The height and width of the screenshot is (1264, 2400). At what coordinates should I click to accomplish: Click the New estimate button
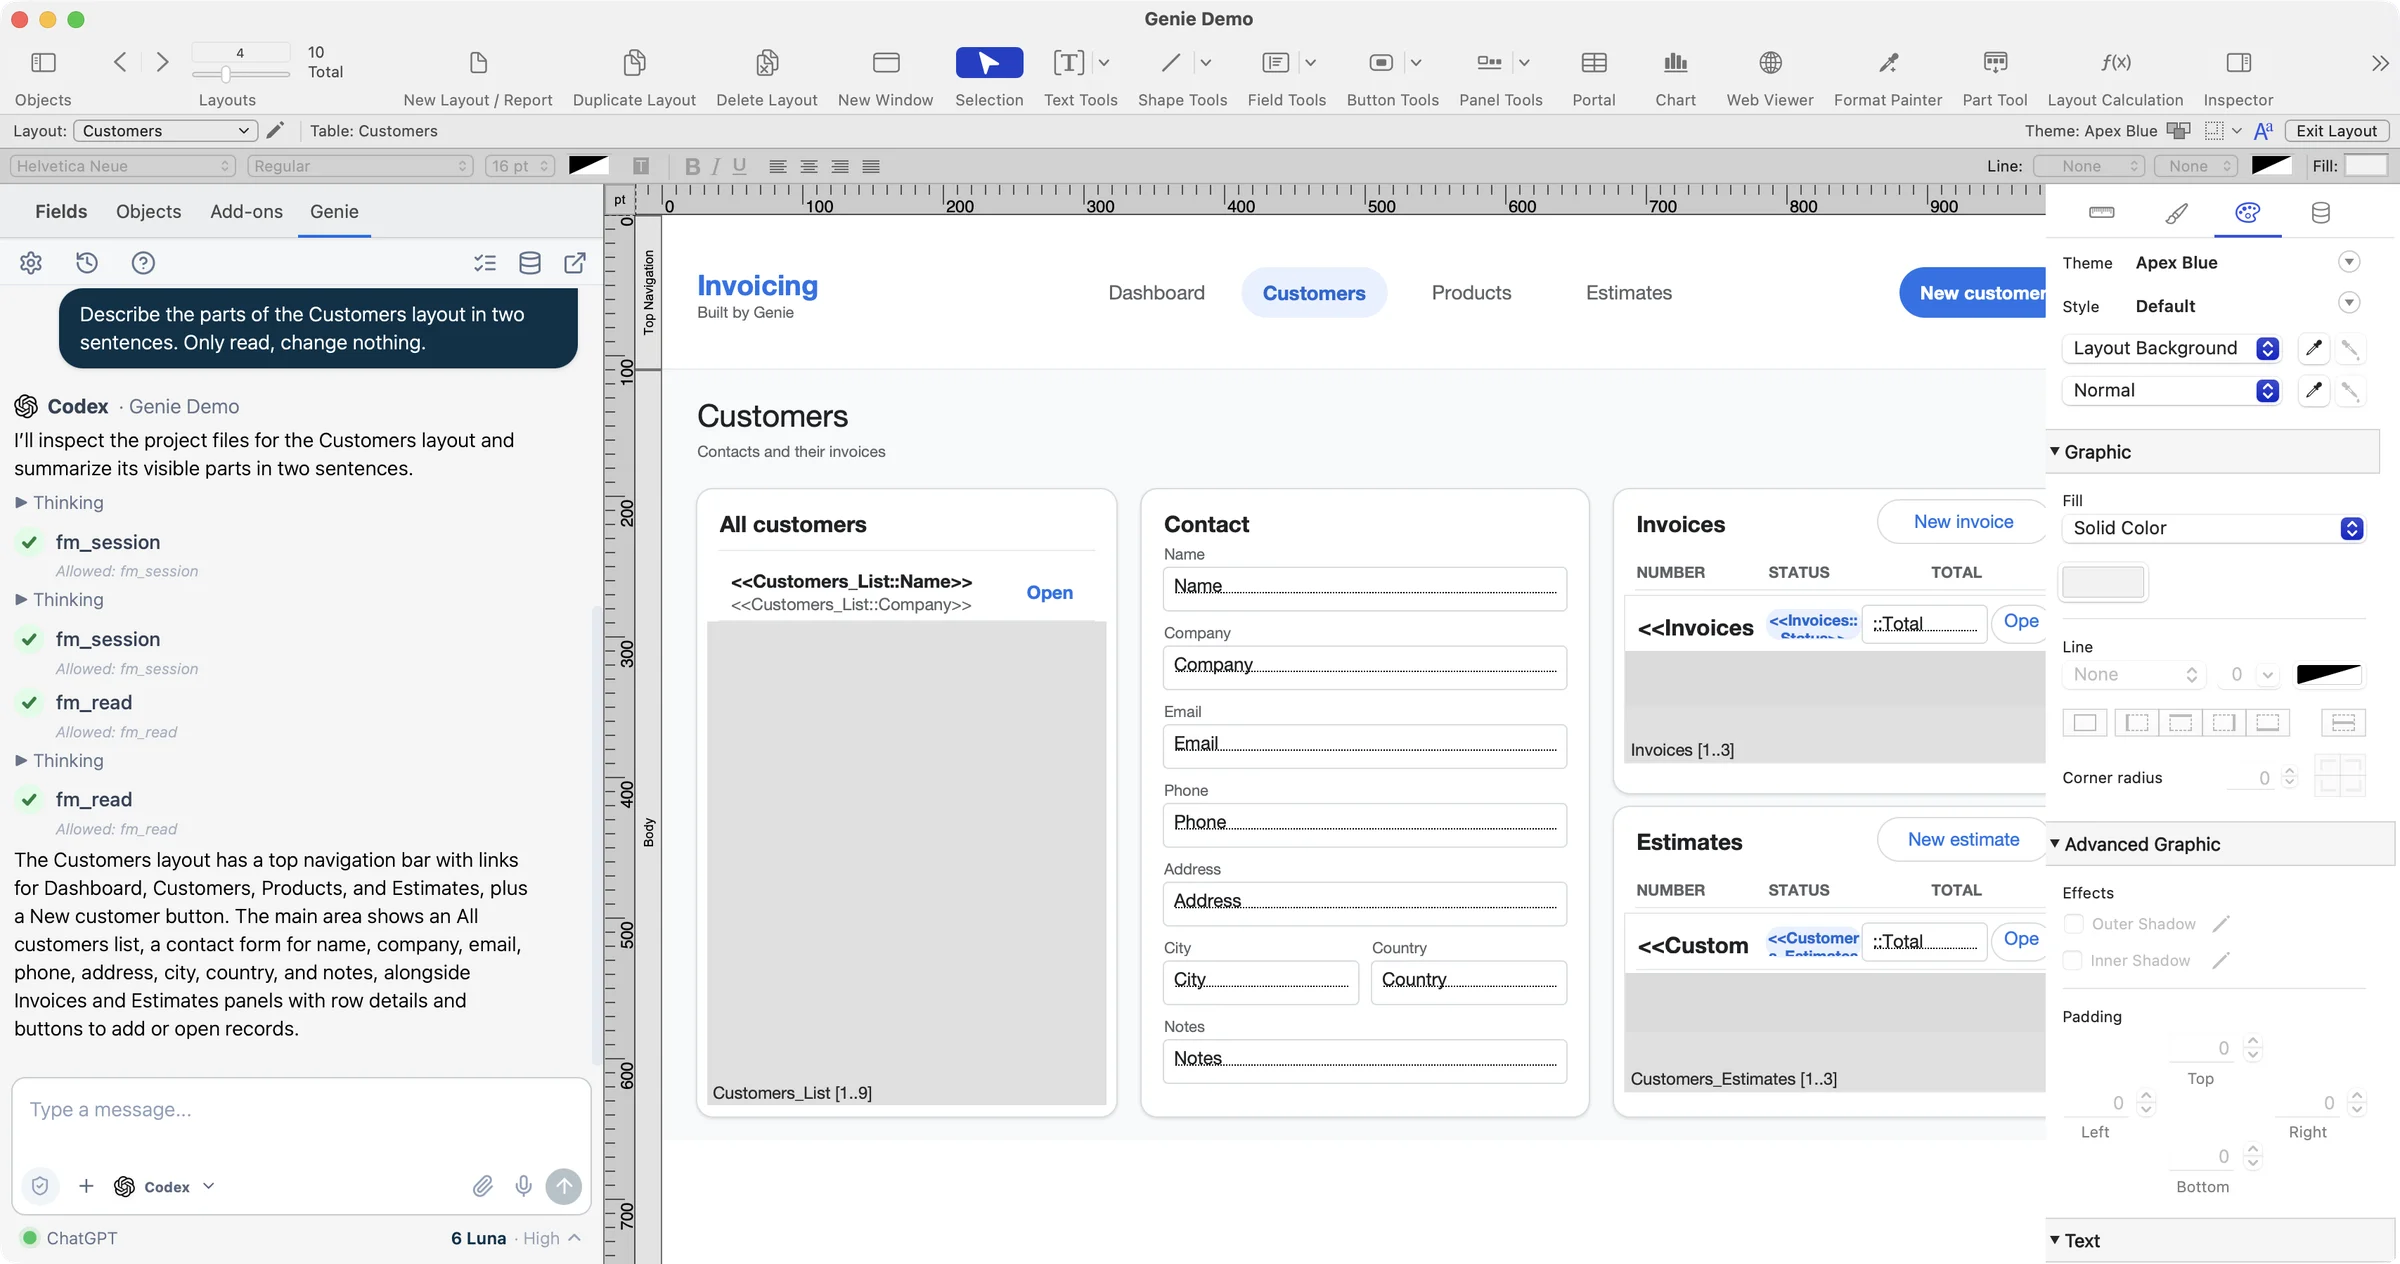[x=1962, y=839]
